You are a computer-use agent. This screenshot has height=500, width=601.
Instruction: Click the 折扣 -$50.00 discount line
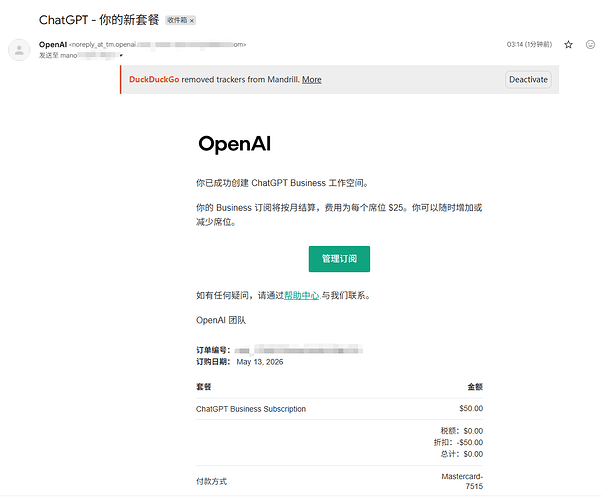click(458, 442)
